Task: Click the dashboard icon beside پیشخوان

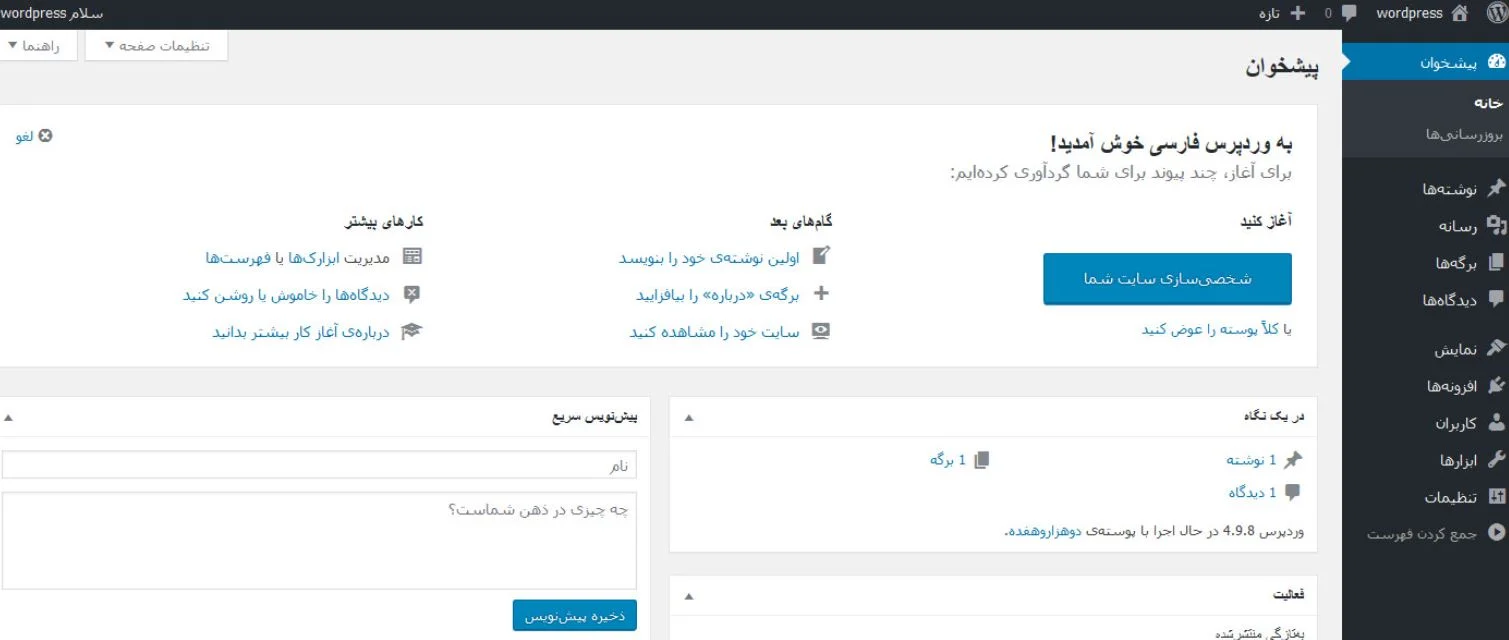Action: coord(1496,63)
